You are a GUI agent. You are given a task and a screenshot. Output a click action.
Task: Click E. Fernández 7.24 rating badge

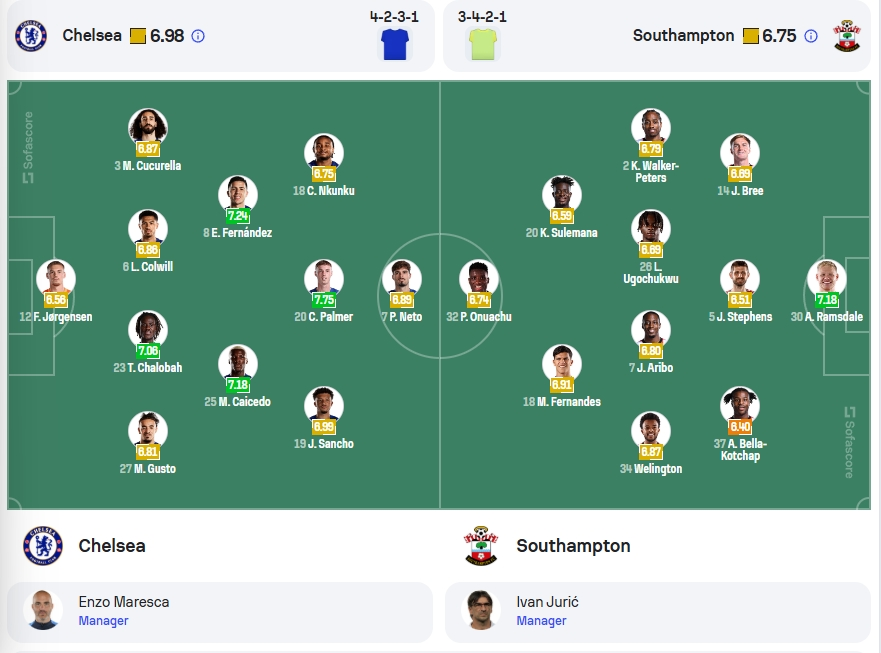coord(238,216)
